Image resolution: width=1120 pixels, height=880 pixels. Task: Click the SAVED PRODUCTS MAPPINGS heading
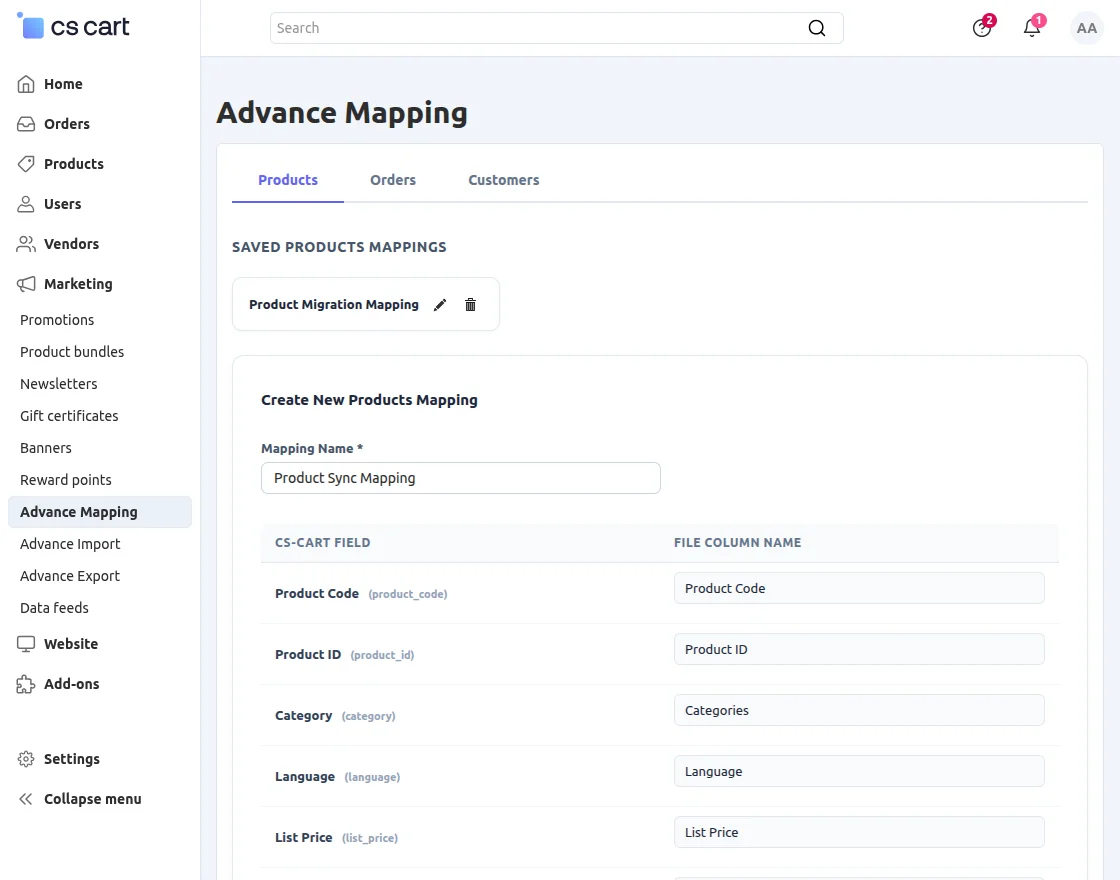[x=339, y=247]
